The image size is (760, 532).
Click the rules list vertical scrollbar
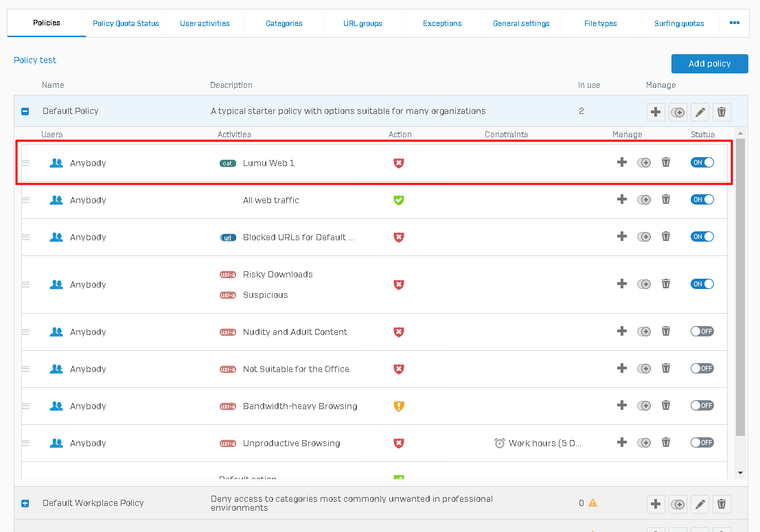click(740, 300)
